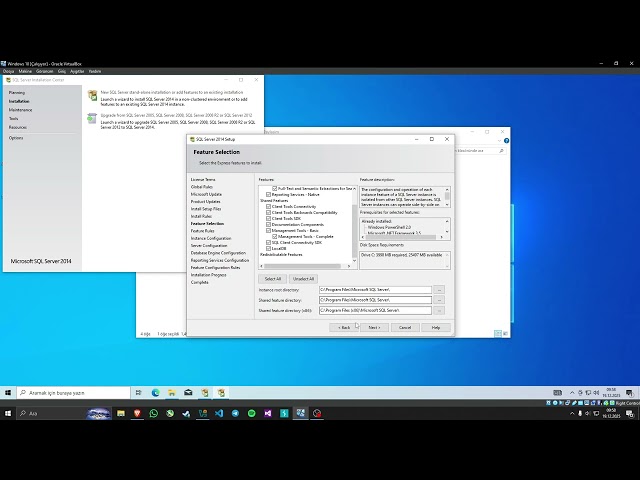
Task: Open Dosya menu in VirtualBox
Action: [x=8, y=71]
